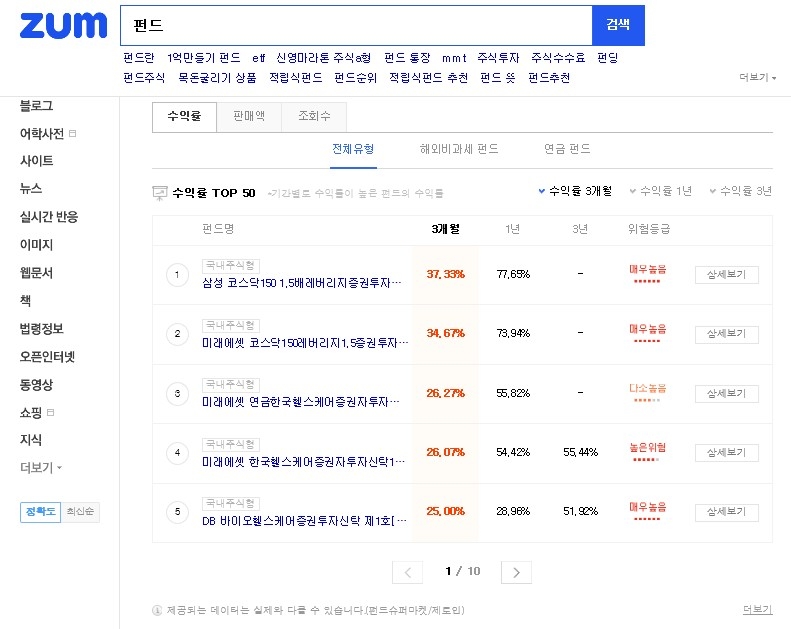Open 뉴스 in the sidebar
The height and width of the screenshot is (629, 791).
pos(31,189)
